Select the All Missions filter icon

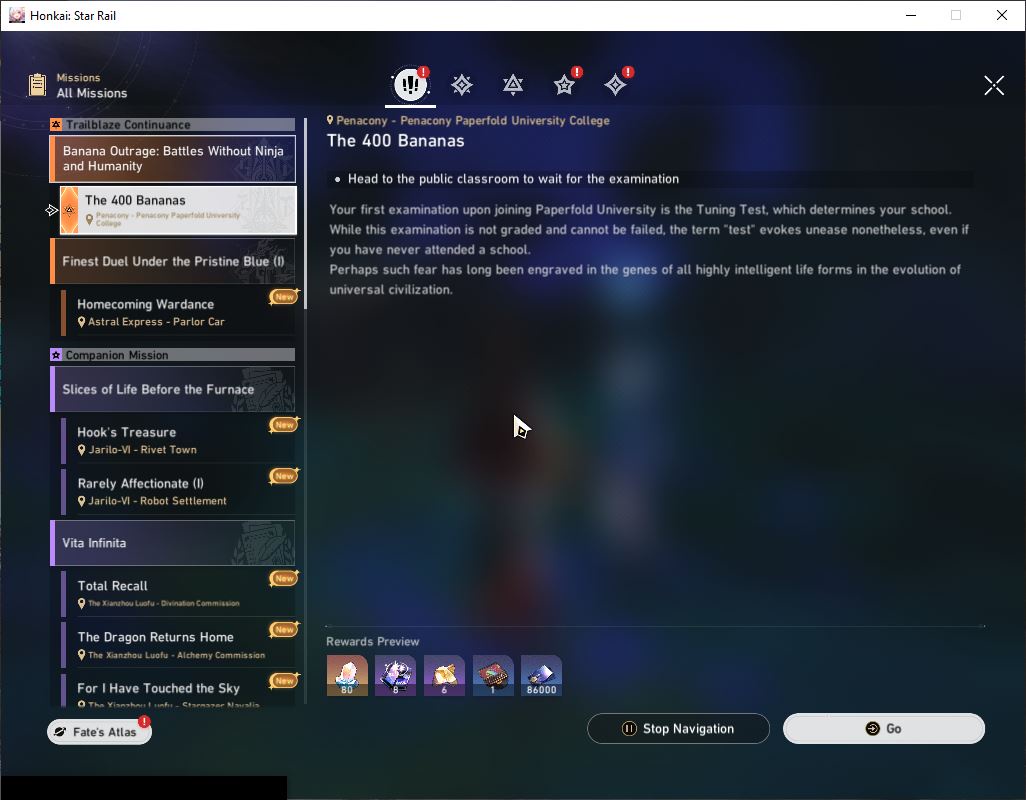click(410, 84)
